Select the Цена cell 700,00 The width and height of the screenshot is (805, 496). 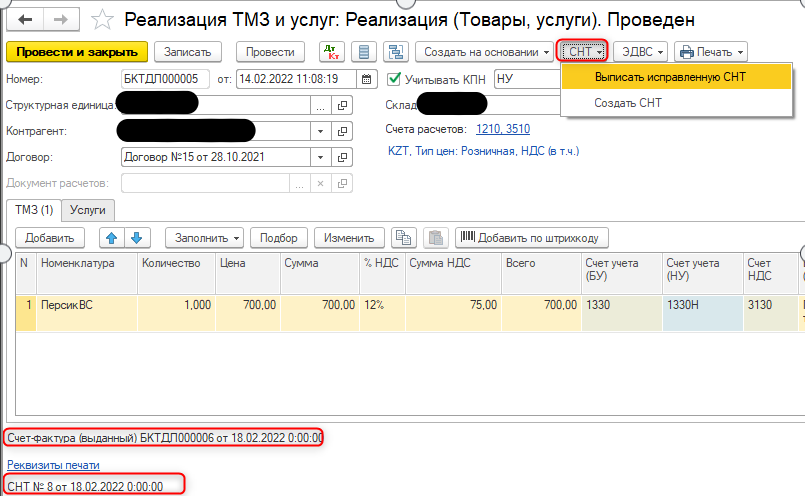(248, 312)
